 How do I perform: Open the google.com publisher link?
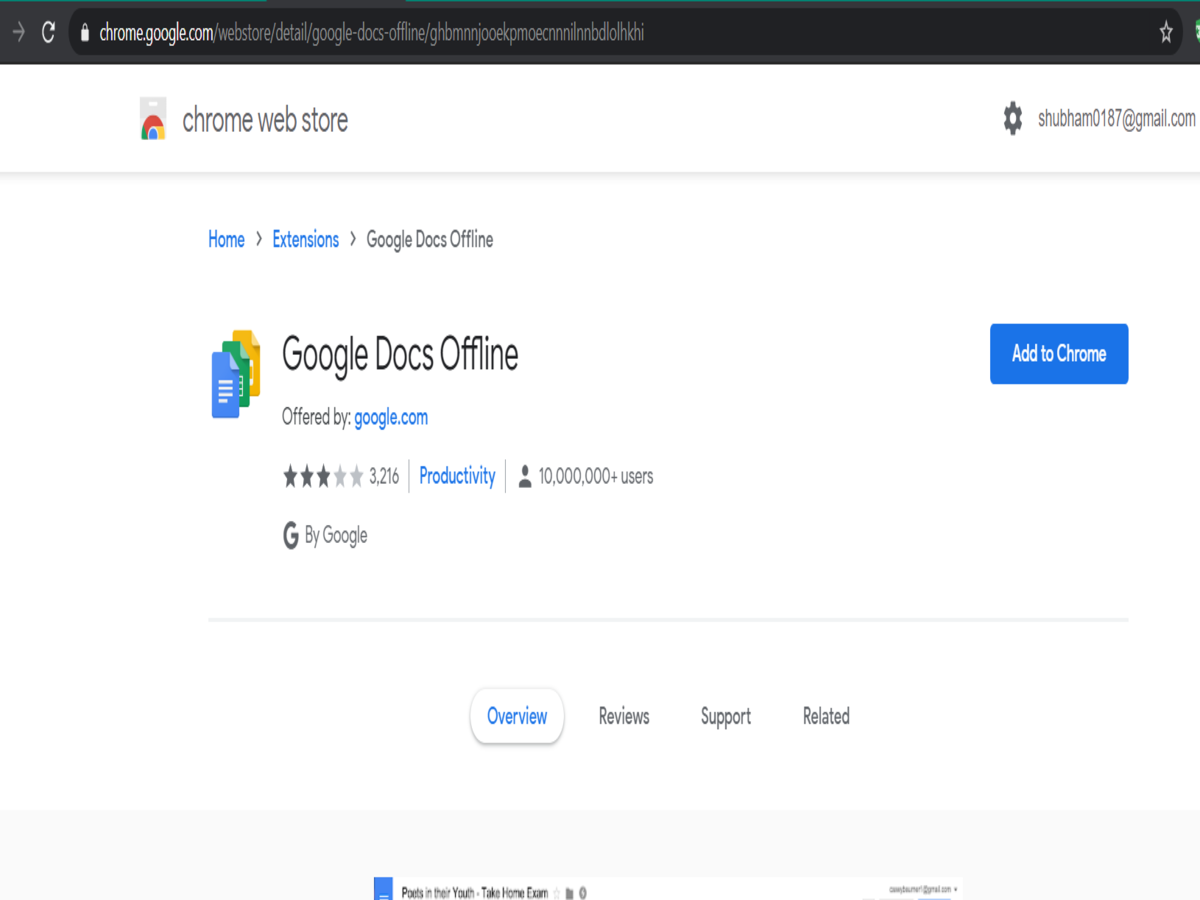[391, 417]
